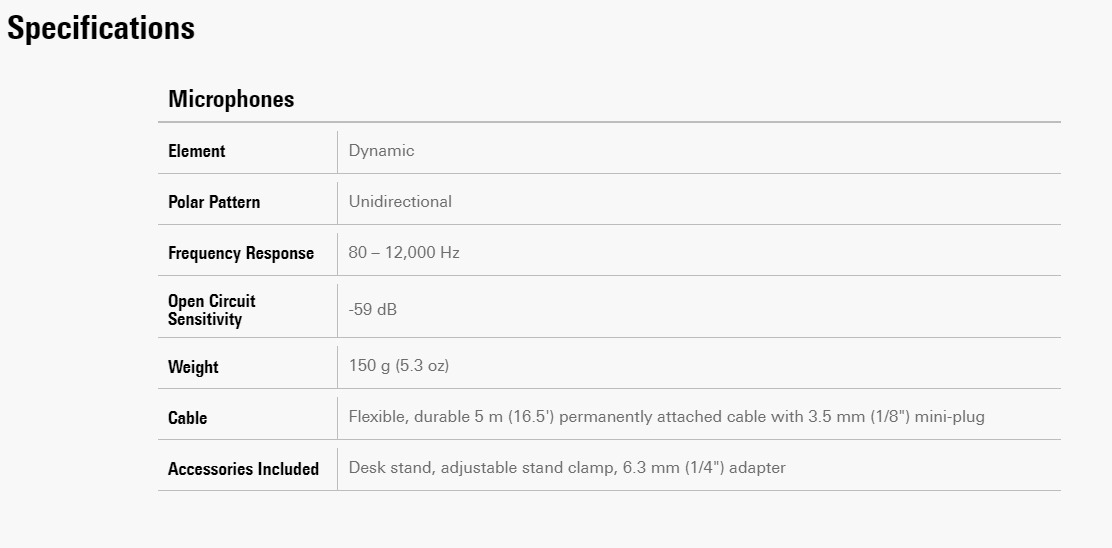Click the Cable row label

[188, 418]
